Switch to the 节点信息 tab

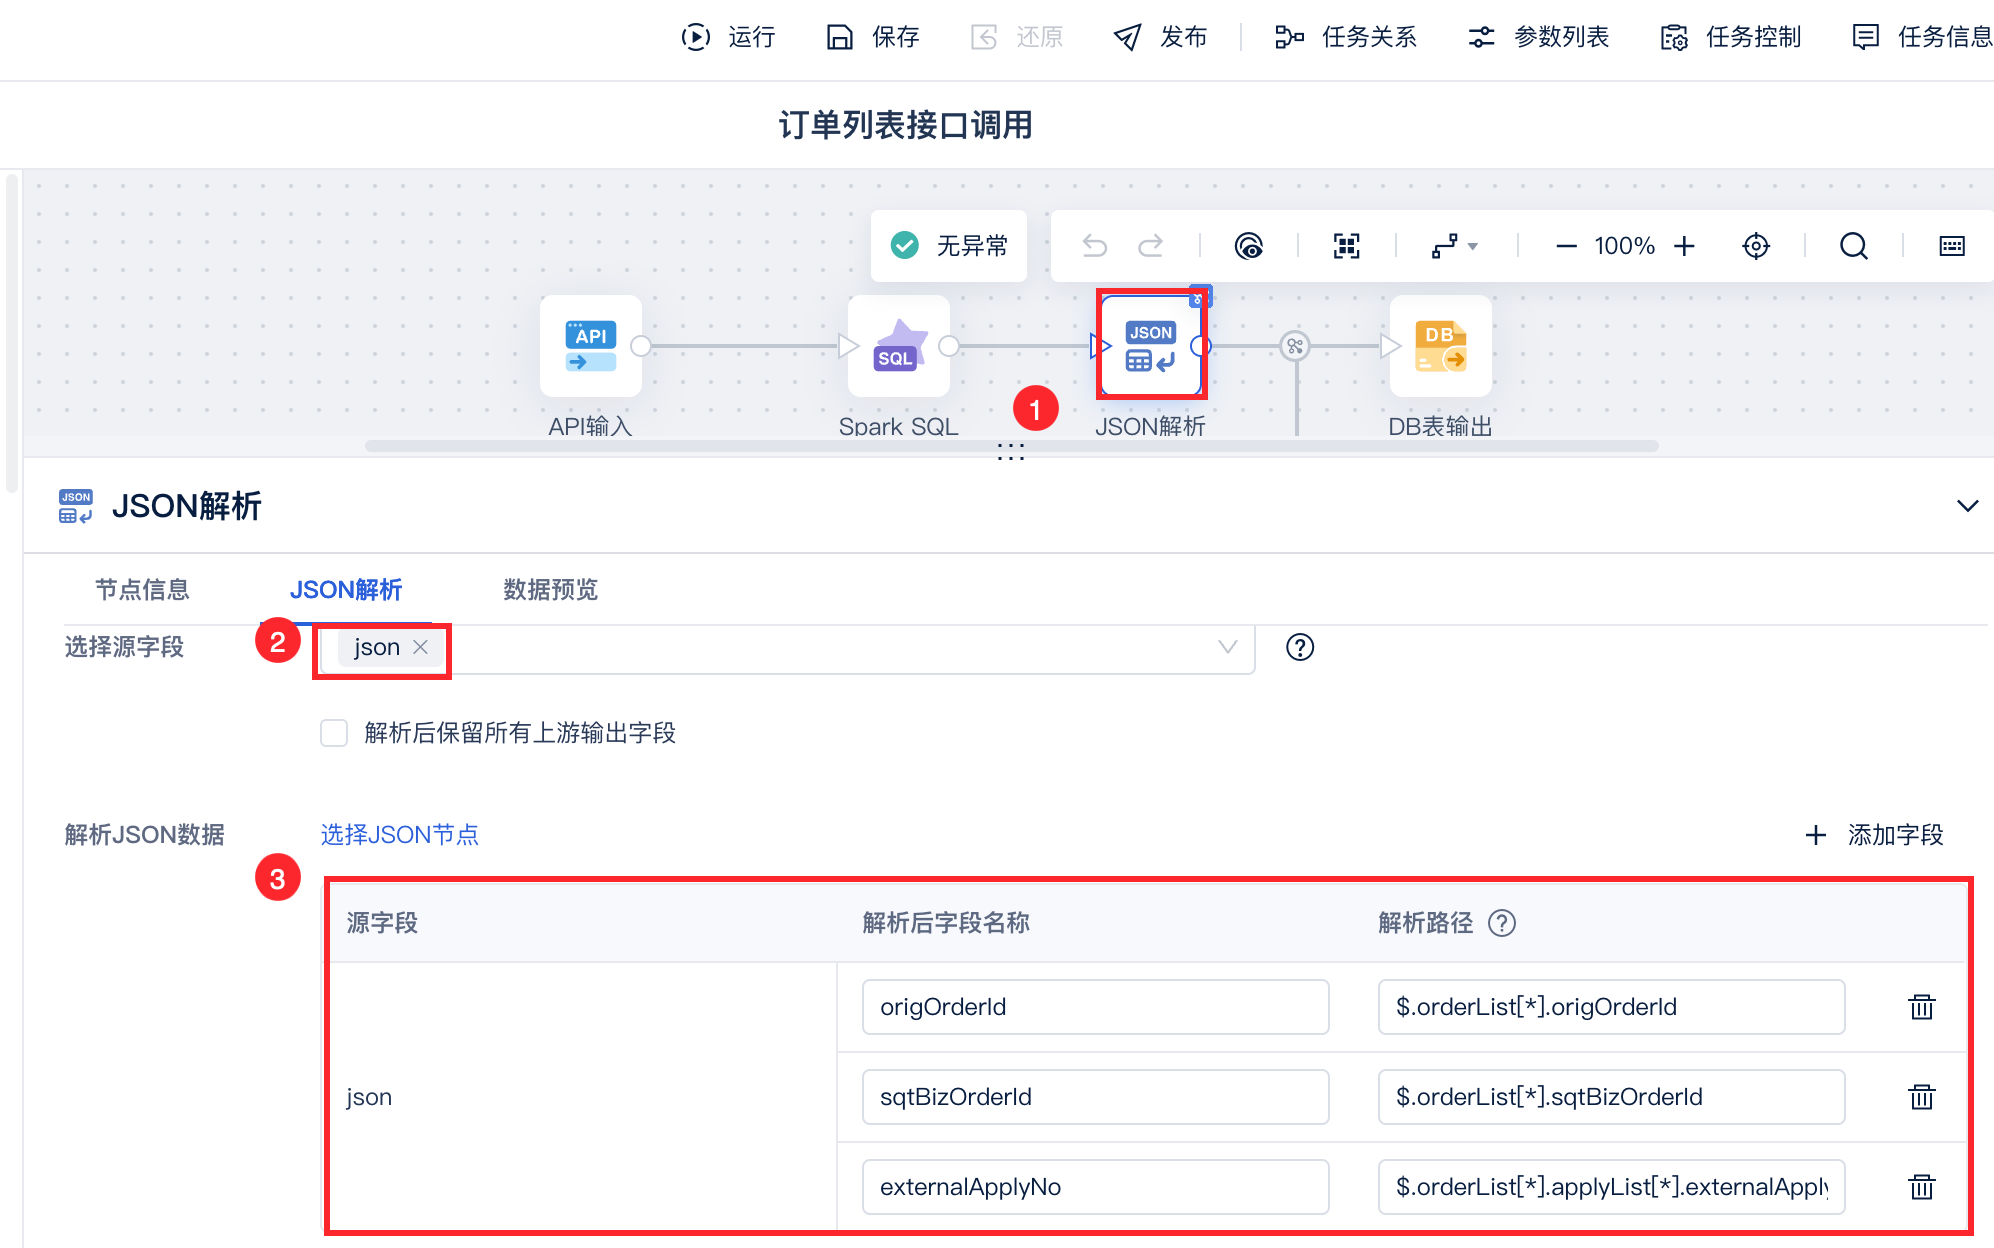(142, 590)
